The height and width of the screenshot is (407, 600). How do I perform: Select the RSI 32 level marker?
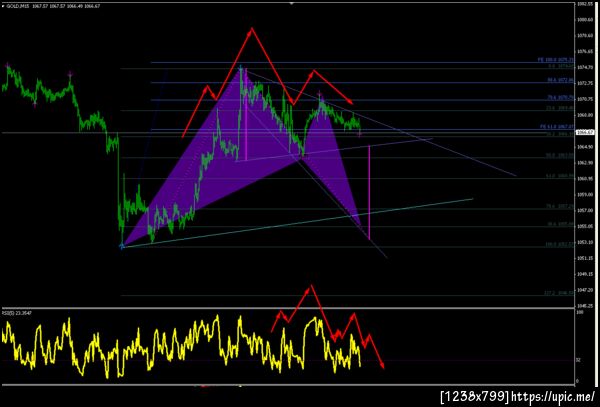[x=578, y=360]
